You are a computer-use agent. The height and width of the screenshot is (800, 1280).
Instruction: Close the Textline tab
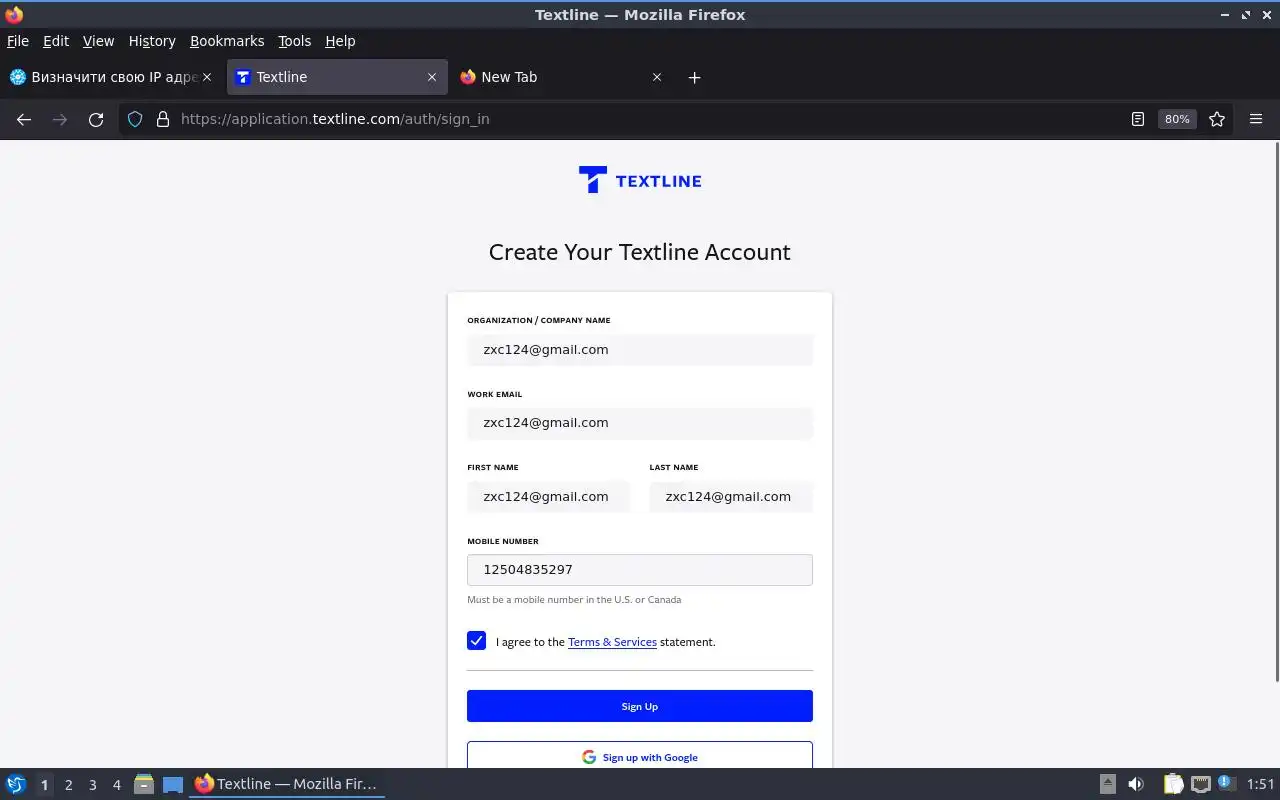tap(432, 77)
